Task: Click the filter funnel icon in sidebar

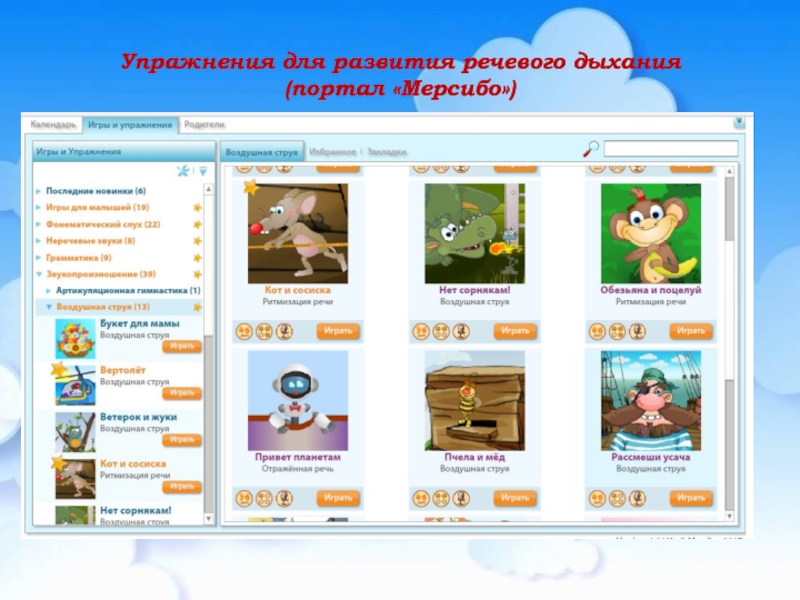Action: pyautogui.click(x=203, y=171)
